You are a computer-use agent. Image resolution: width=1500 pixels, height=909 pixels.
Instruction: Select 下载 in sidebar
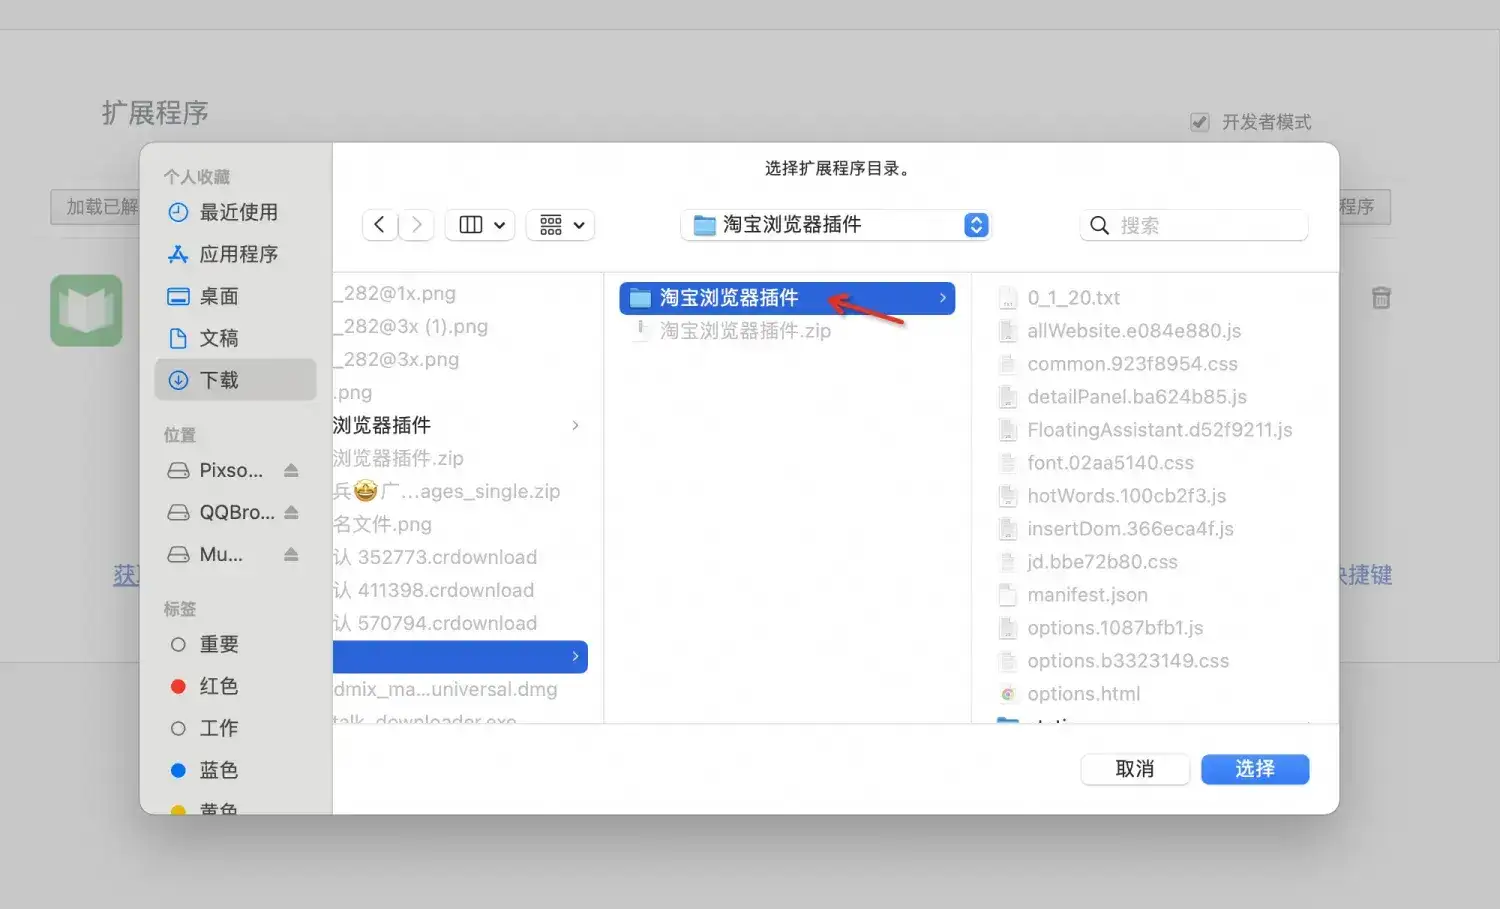[236, 380]
